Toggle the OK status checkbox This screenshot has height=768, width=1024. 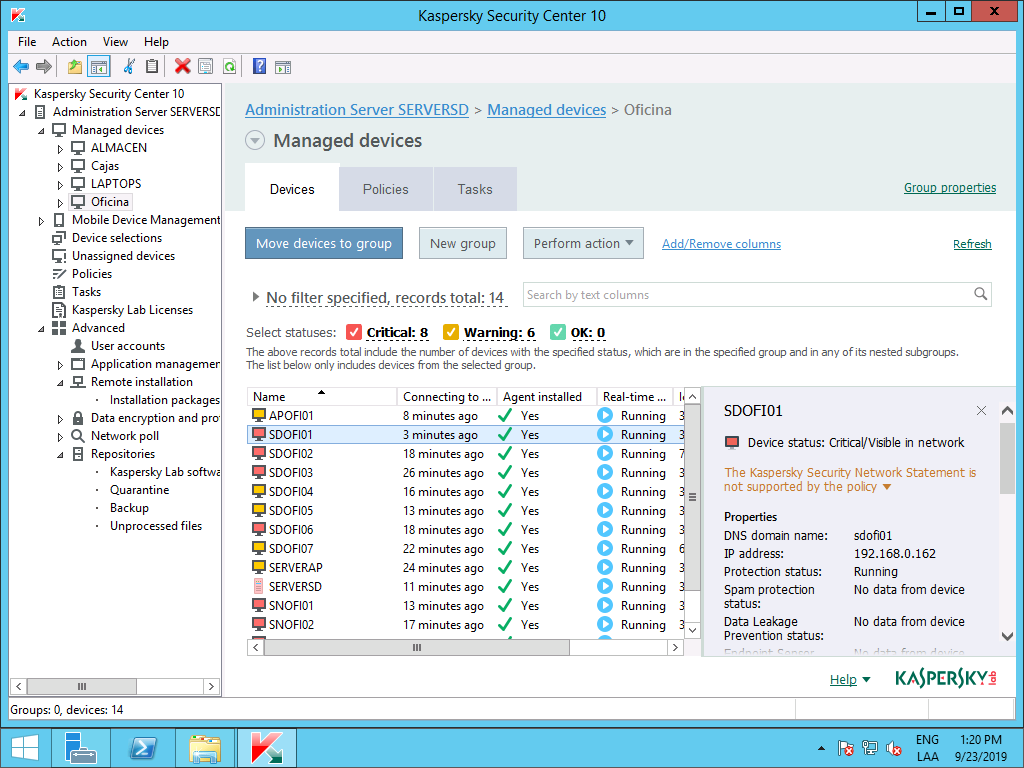(x=557, y=333)
